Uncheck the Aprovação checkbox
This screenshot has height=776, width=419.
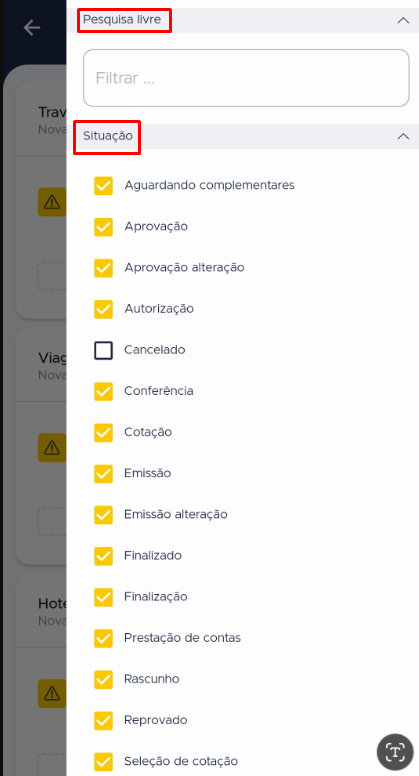[103, 227]
